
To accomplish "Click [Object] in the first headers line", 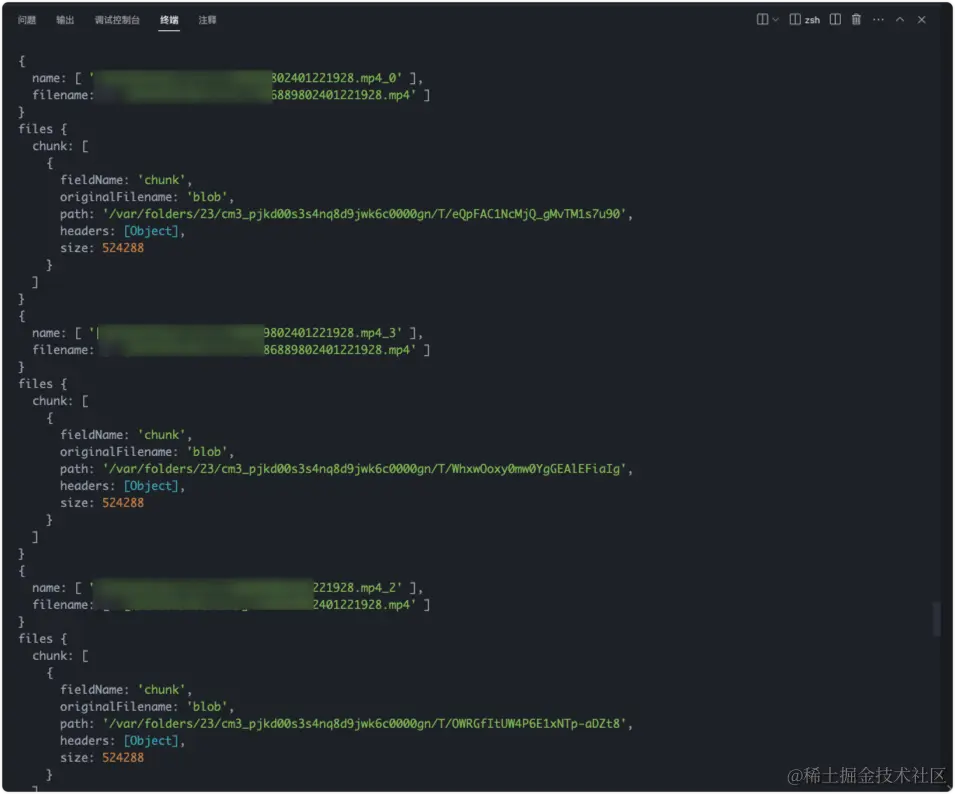I will click(150, 231).
